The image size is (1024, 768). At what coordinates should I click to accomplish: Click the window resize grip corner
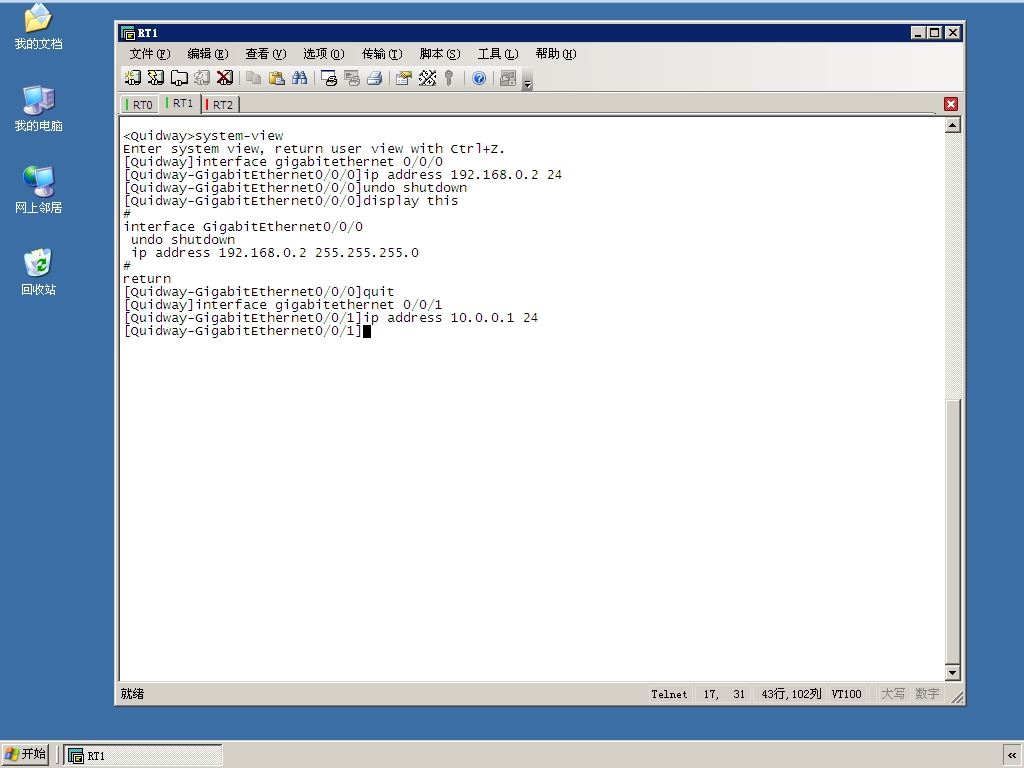click(957, 697)
